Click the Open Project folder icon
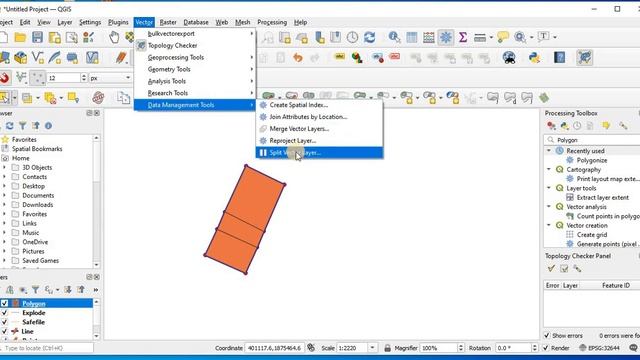640x360 pixels. point(20,38)
